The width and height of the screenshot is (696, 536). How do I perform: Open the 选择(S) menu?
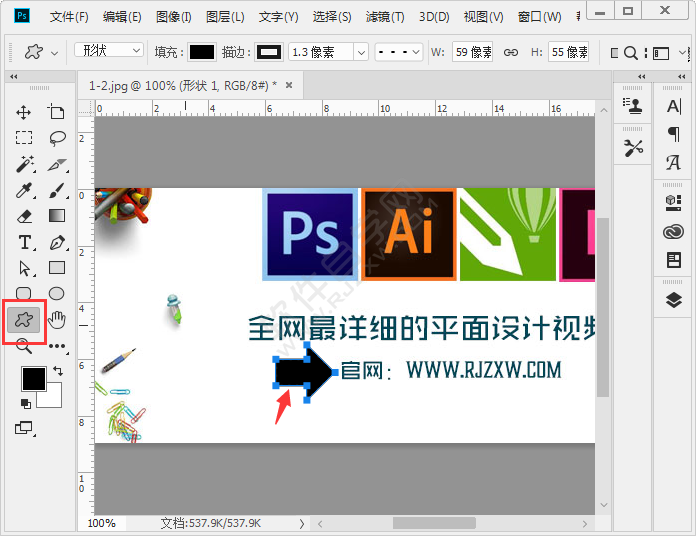332,16
